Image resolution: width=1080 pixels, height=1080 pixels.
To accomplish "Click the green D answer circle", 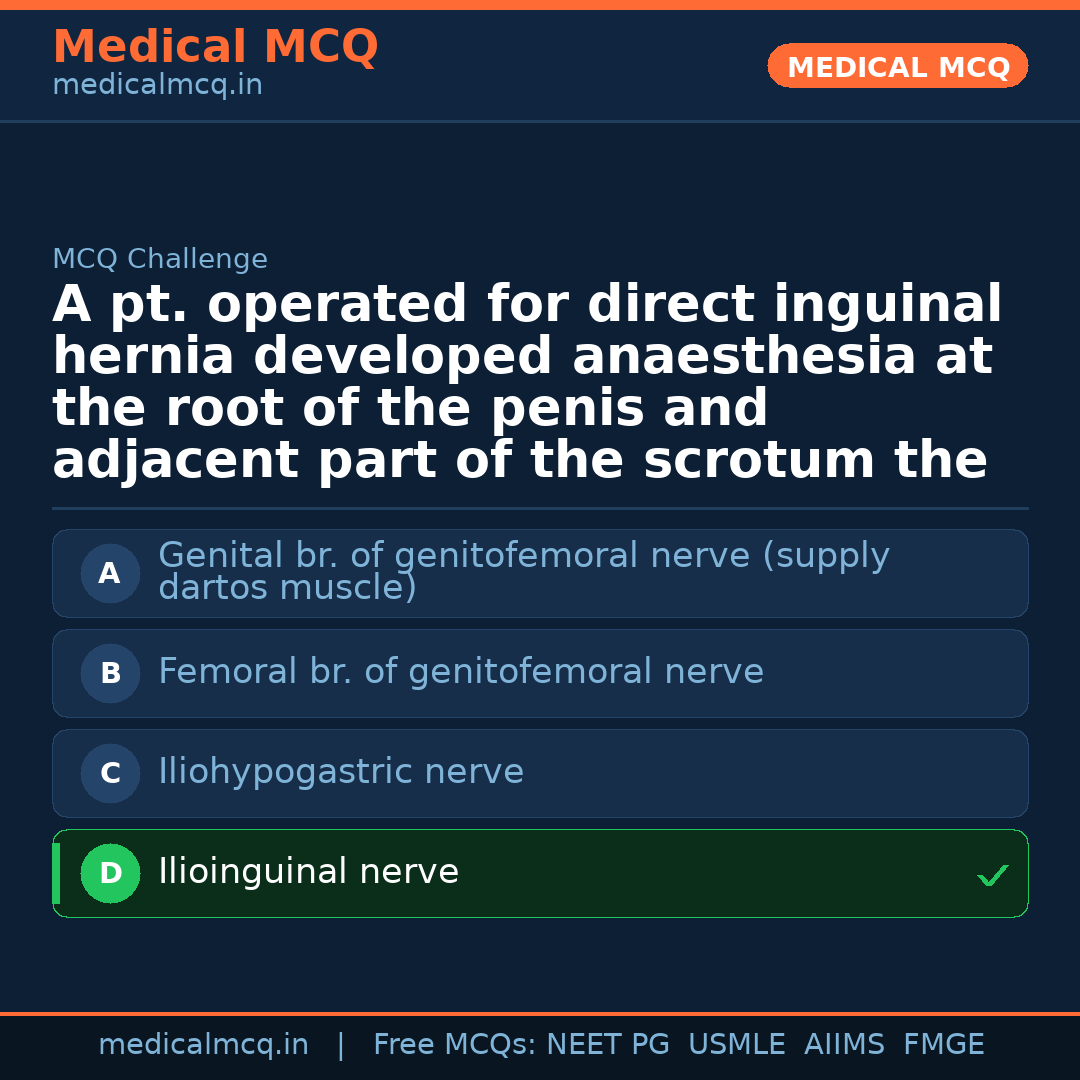I will [x=110, y=874].
